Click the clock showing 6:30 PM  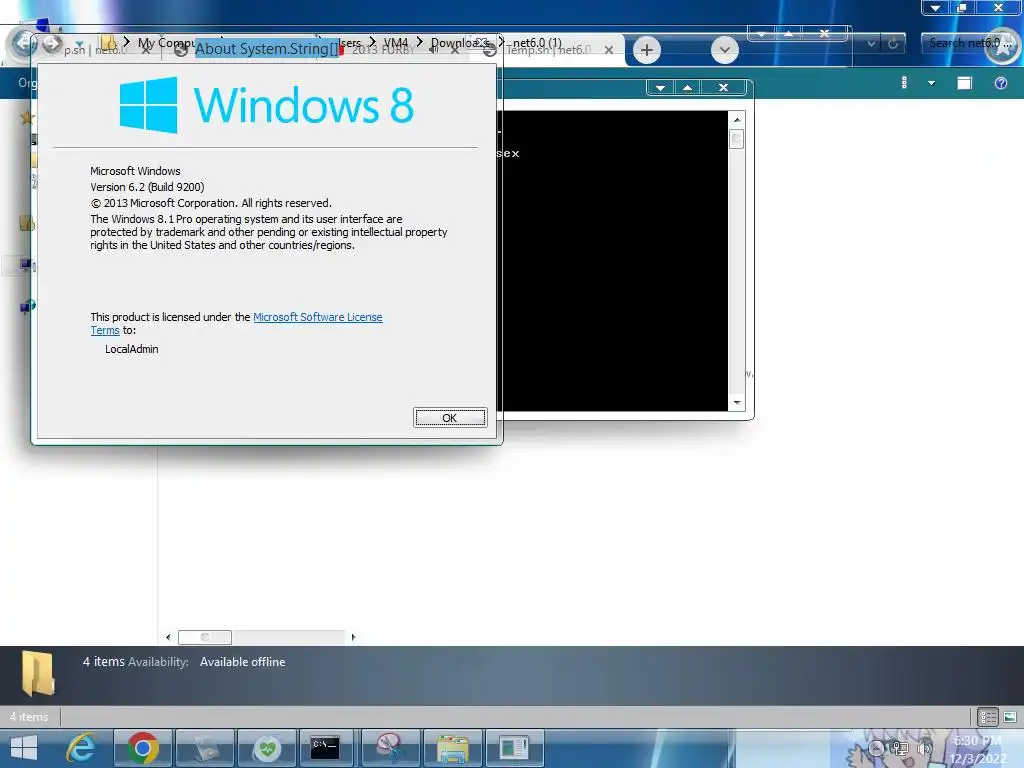977,741
